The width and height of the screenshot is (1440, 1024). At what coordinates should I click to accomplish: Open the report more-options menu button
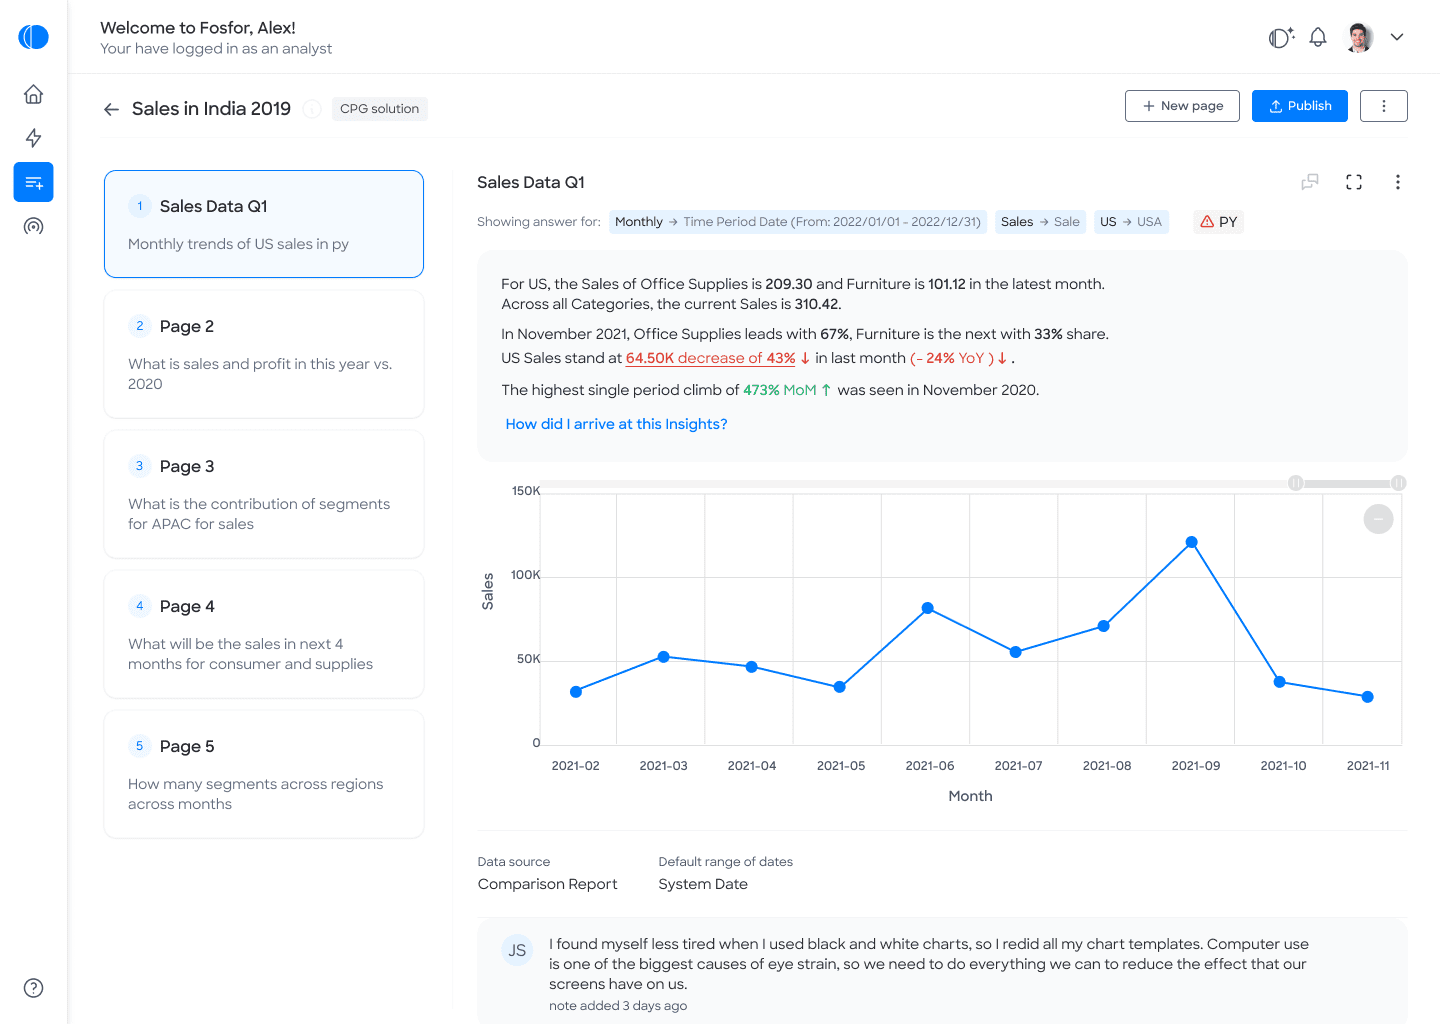1383,106
